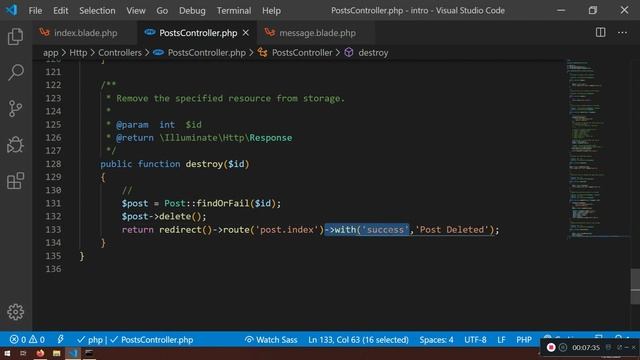This screenshot has height=360, width=640.
Task: Open the Go menu
Action: tap(162, 11)
